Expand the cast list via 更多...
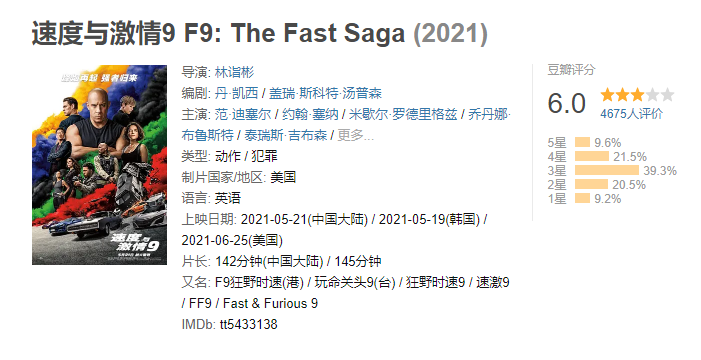701x360 pixels. click(355, 135)
